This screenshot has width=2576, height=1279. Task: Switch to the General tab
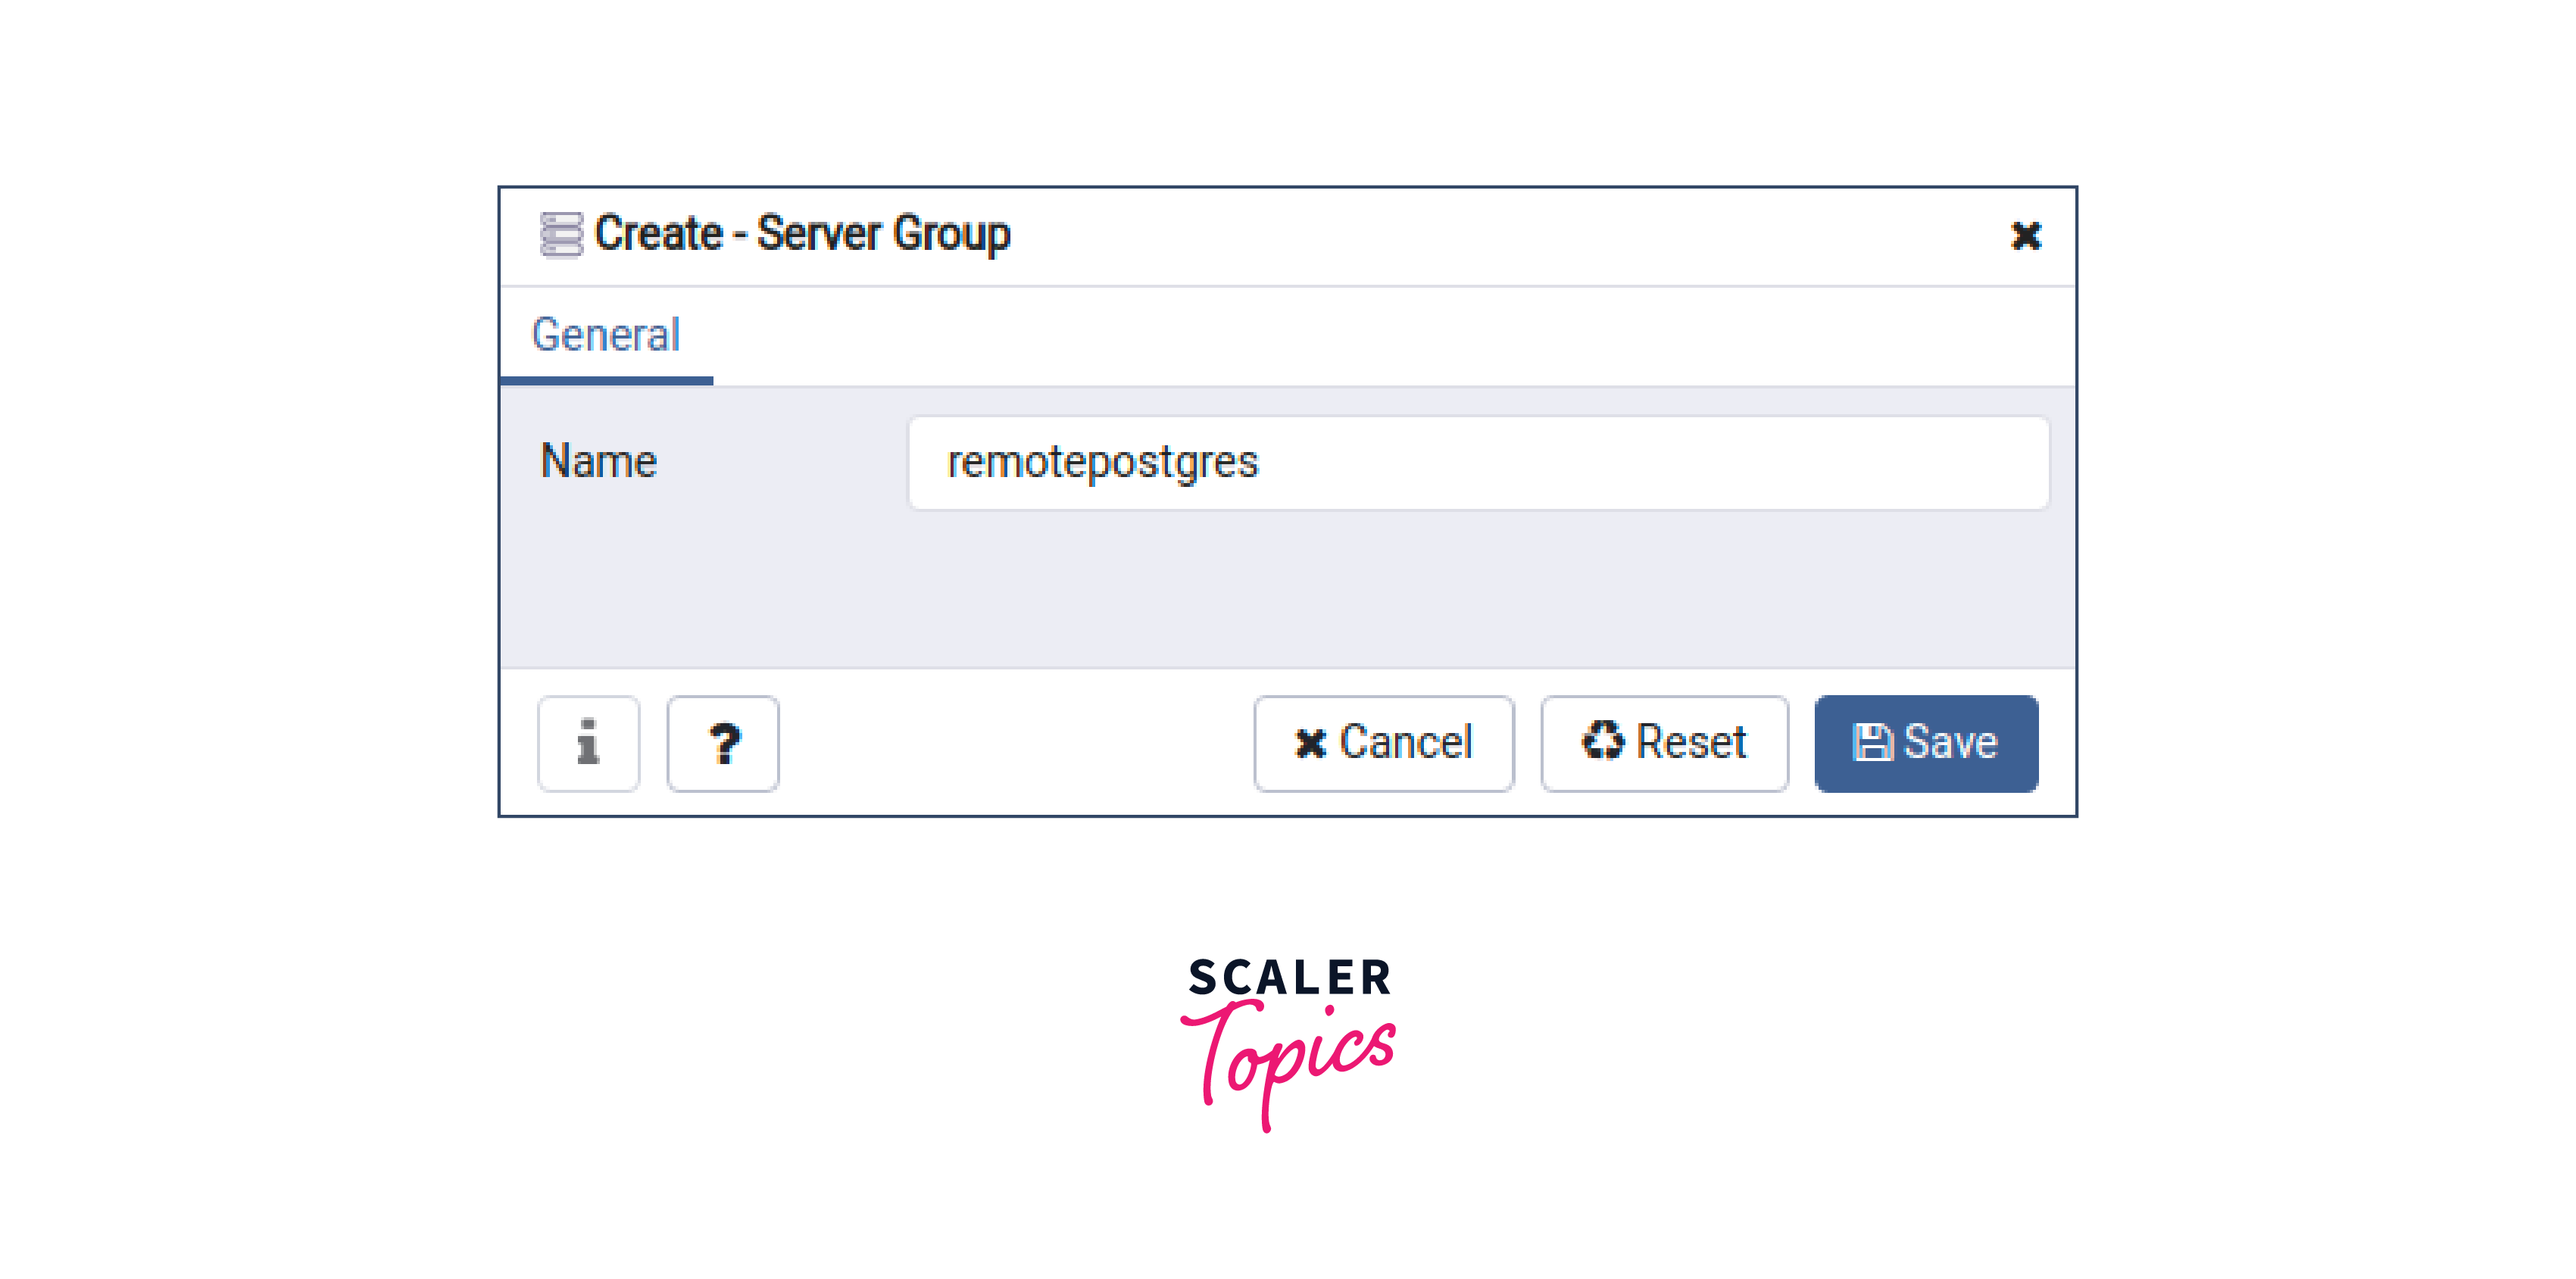click(x=606, y=336)
